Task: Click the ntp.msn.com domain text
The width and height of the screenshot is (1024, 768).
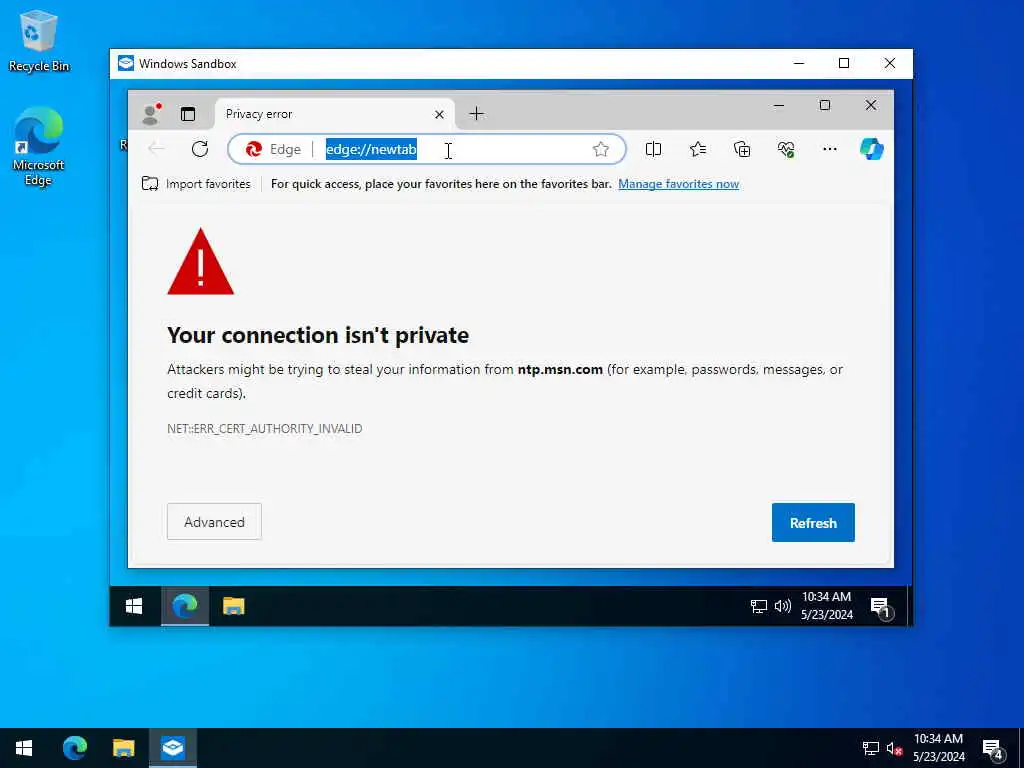Action: coord(560,370)
